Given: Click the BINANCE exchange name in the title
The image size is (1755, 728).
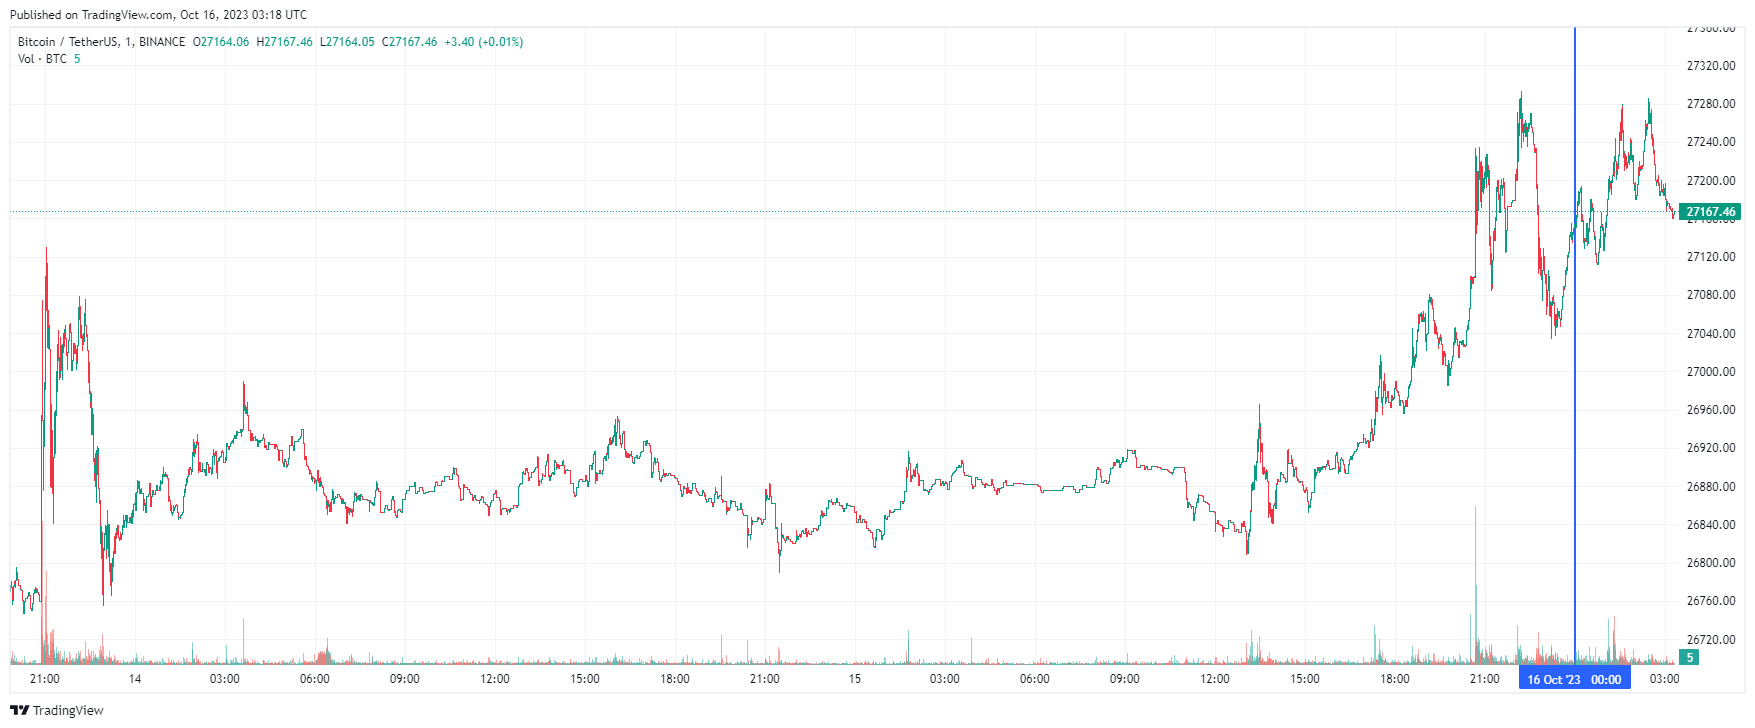Looking at the screenshot, I should point(162,42).
